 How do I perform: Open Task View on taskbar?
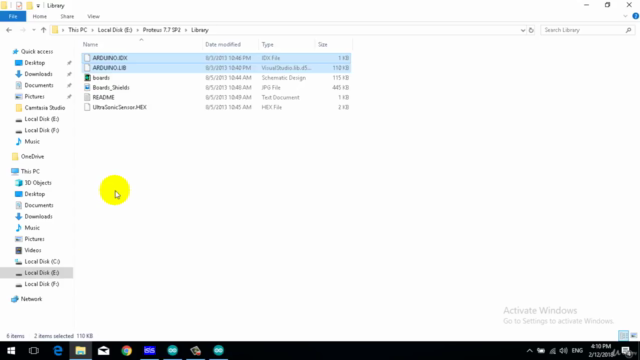click(34, 351)
